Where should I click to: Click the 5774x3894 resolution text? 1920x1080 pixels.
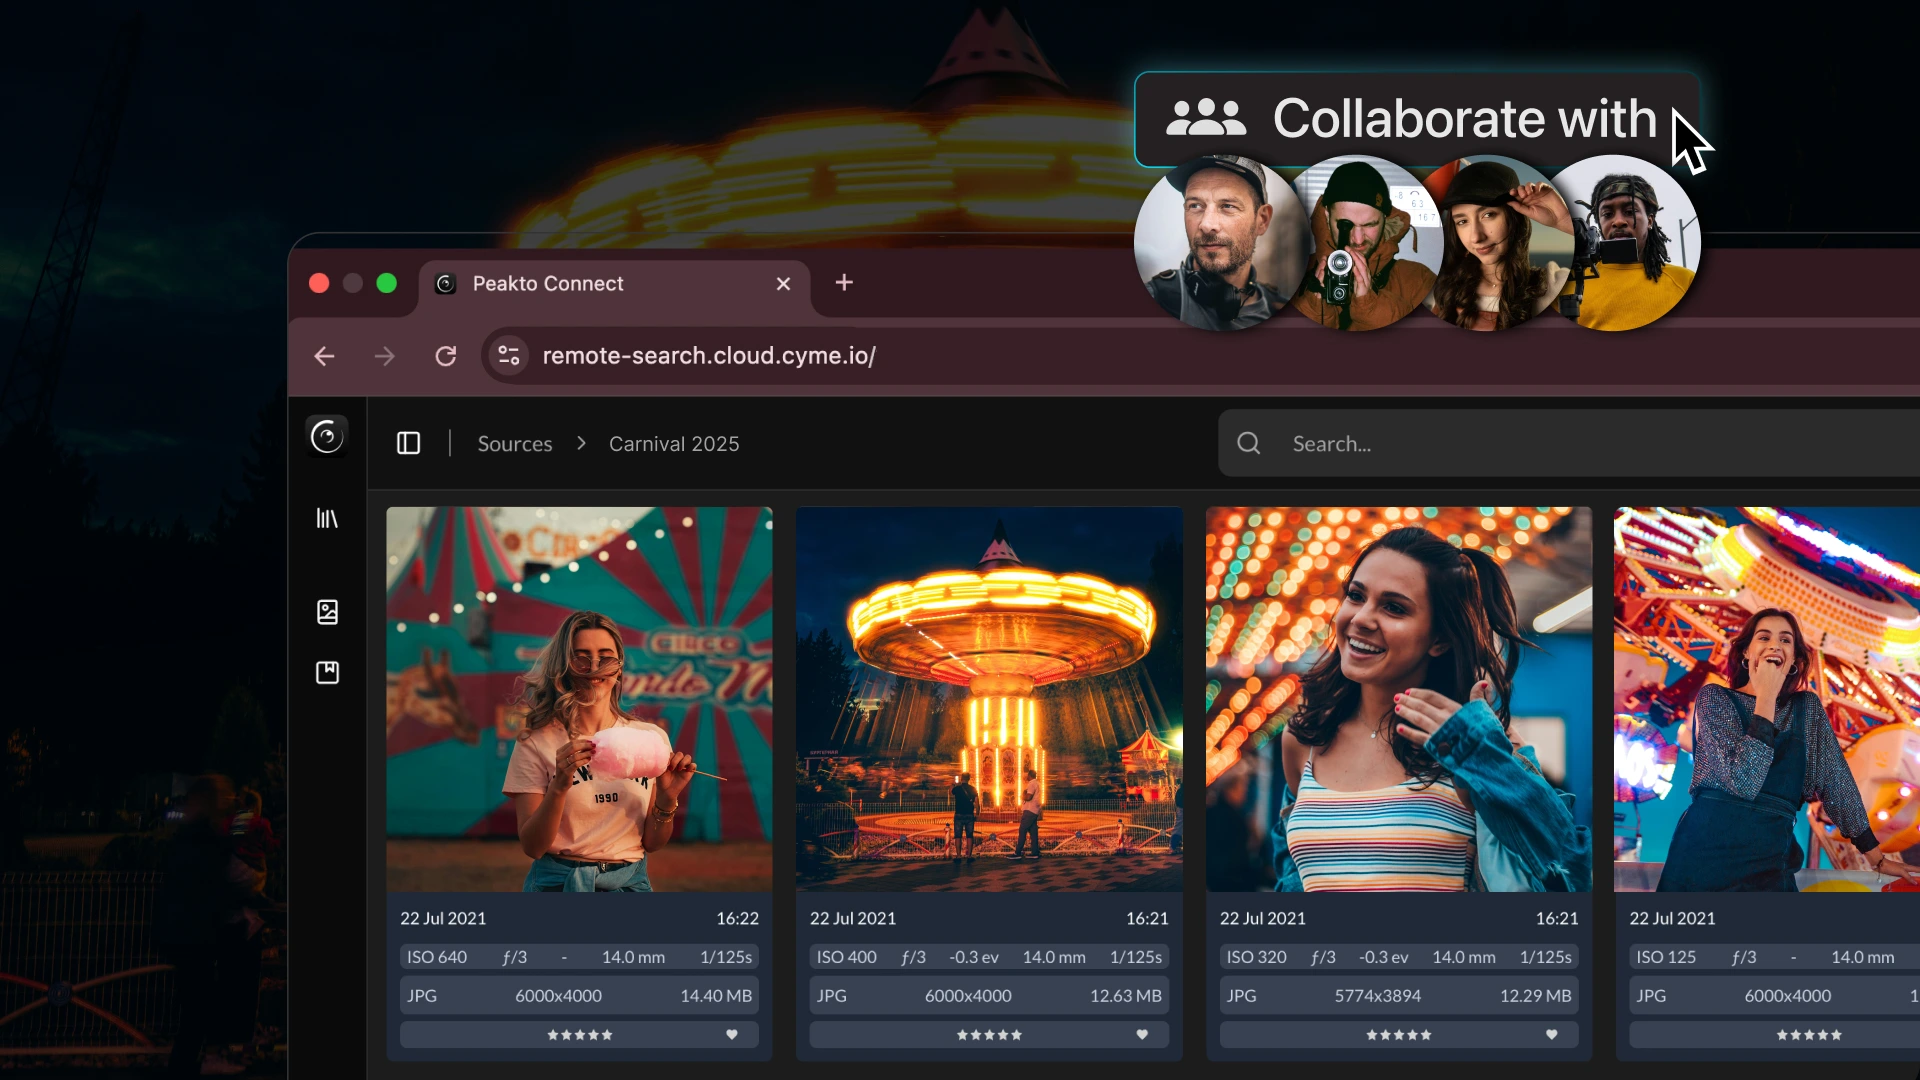(1378, 996)
